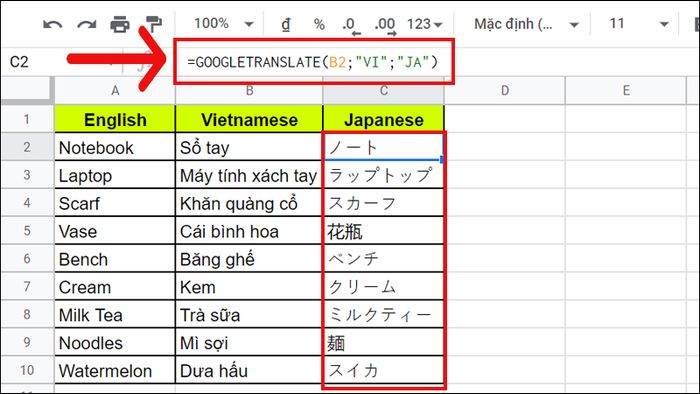This screenshot has height=394, width=700.
Task: Select column D header
Action: coord(505,91)
